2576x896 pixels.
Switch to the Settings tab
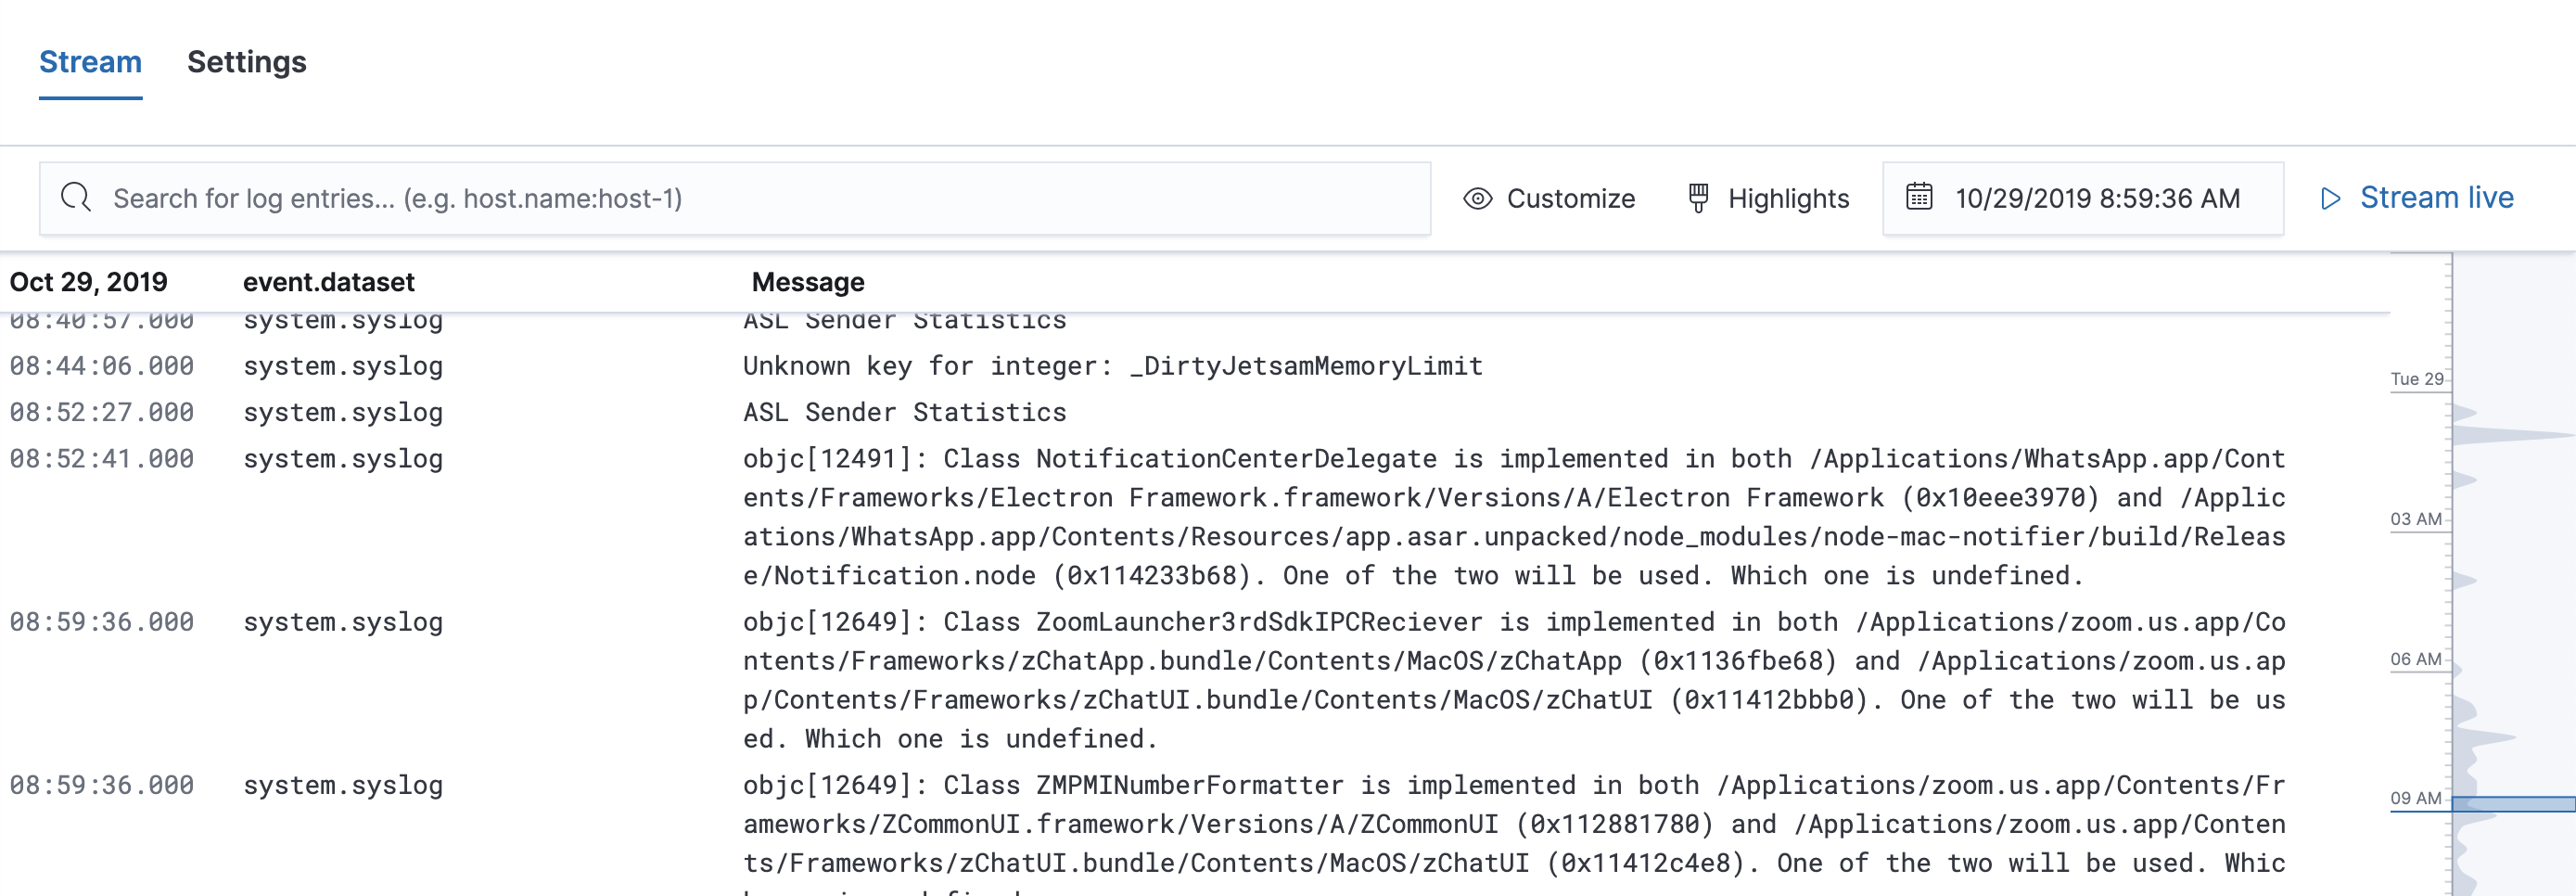point(246,62)
